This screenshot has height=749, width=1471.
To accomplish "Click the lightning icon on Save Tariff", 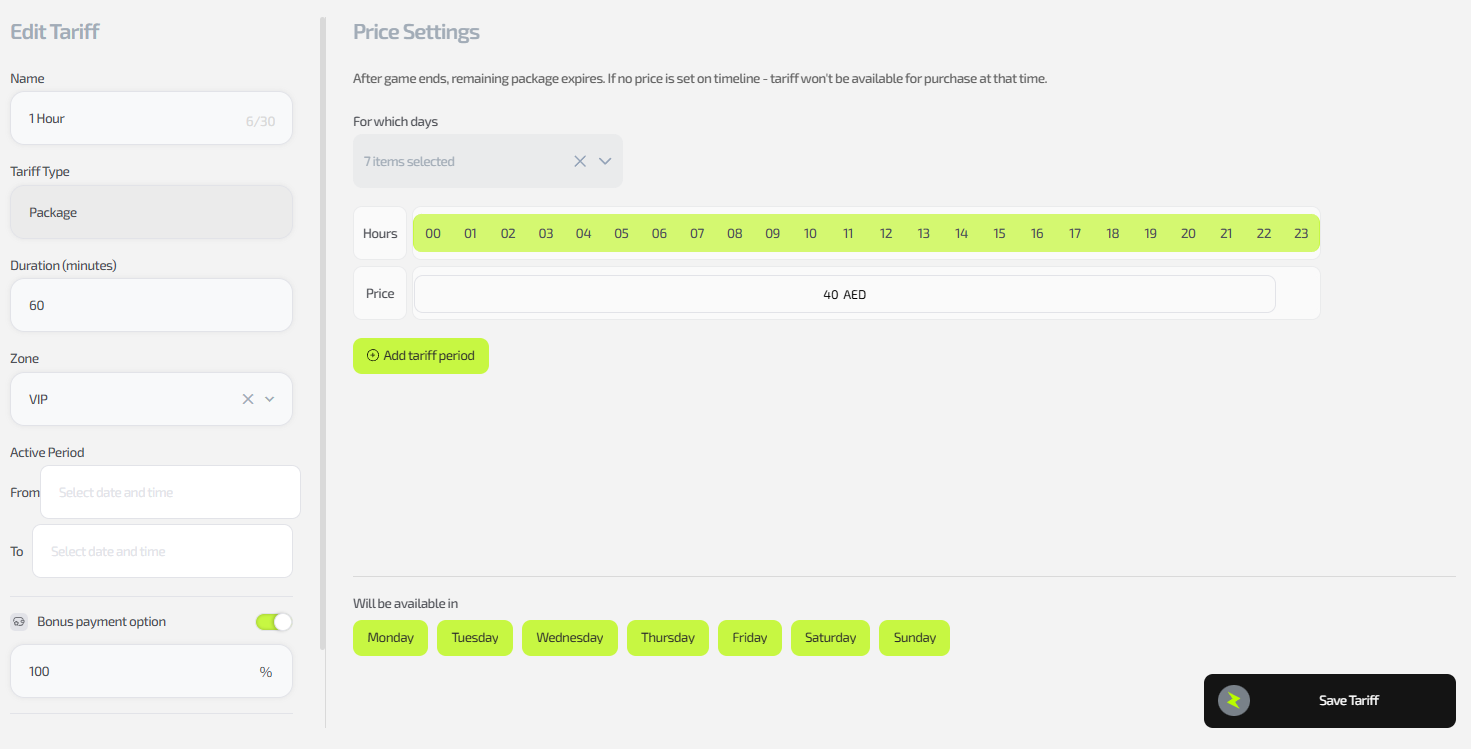I will tap(1233, 701).
